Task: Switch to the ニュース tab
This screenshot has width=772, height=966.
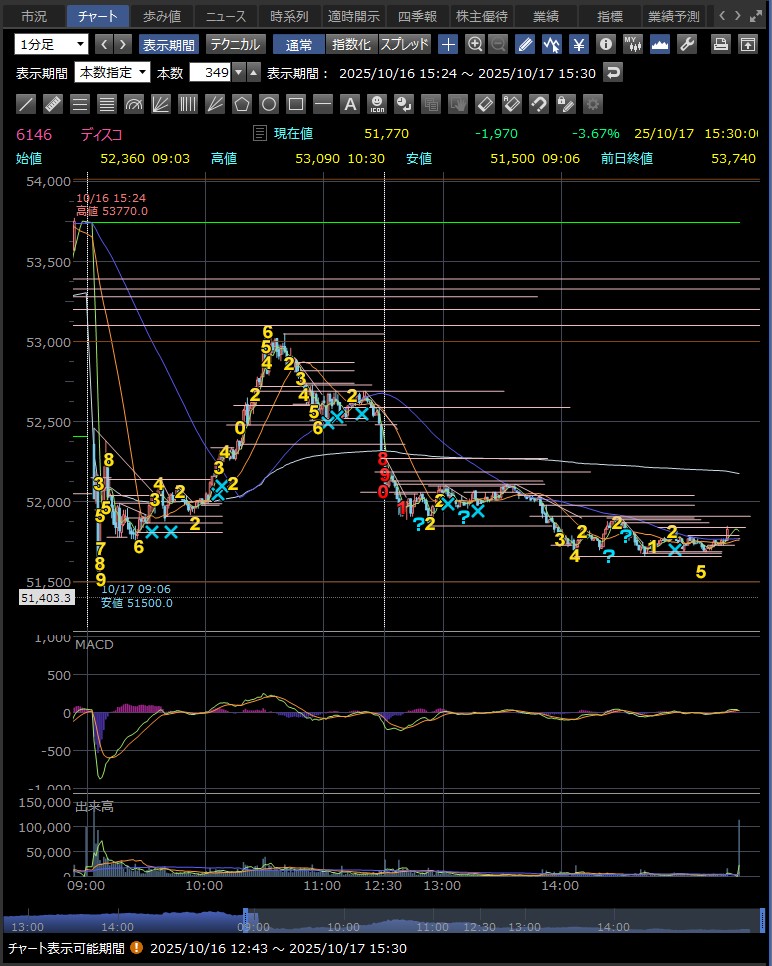Action: pyautogui.click(x=225, y=16)
